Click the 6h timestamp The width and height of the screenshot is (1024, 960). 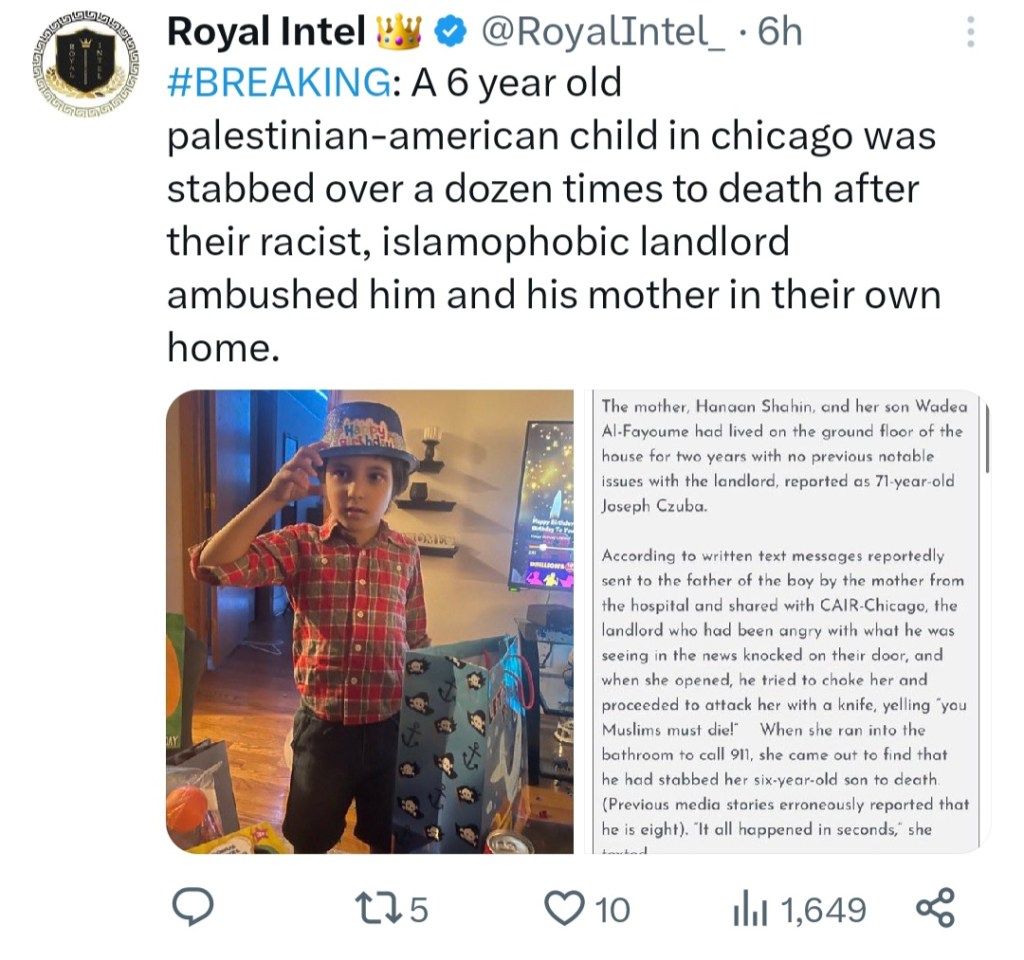coord(780,33)
